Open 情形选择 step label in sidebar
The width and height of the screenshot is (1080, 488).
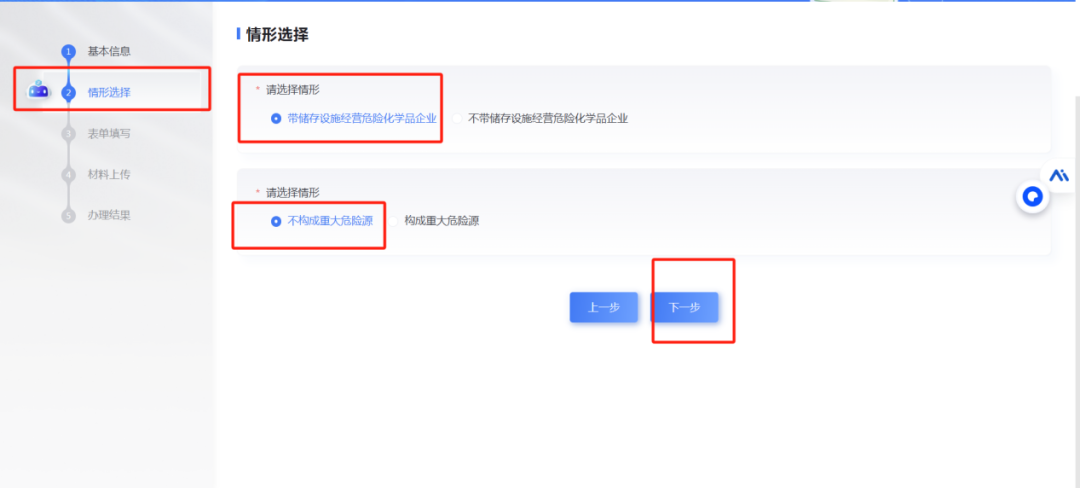tap(109, 92)
